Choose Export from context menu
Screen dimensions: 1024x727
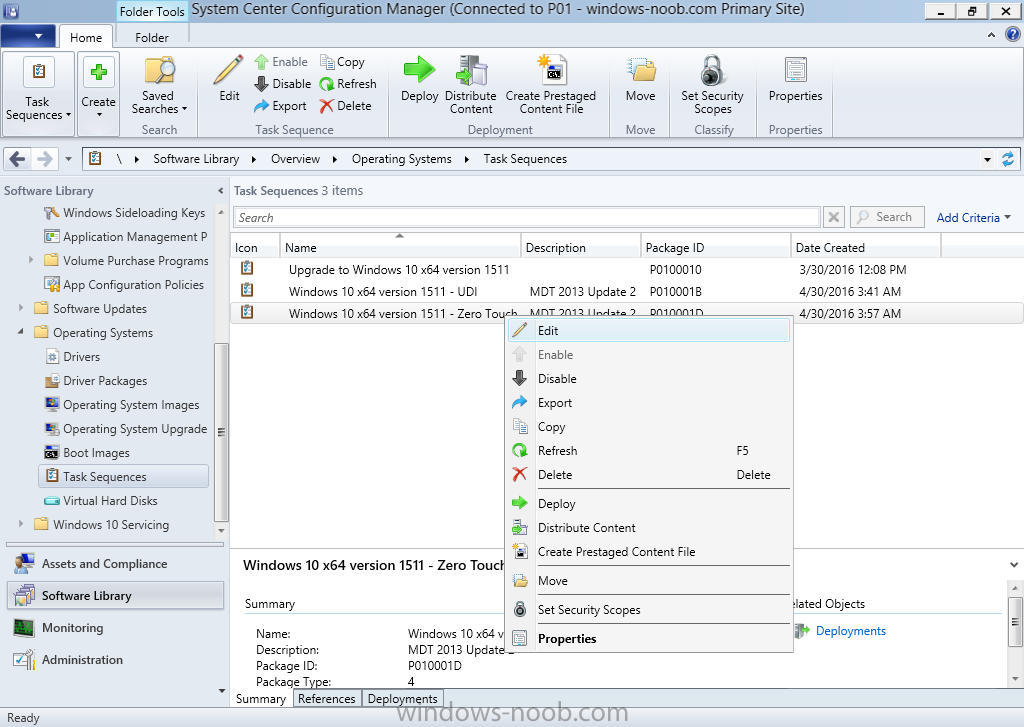pos(649,403)
